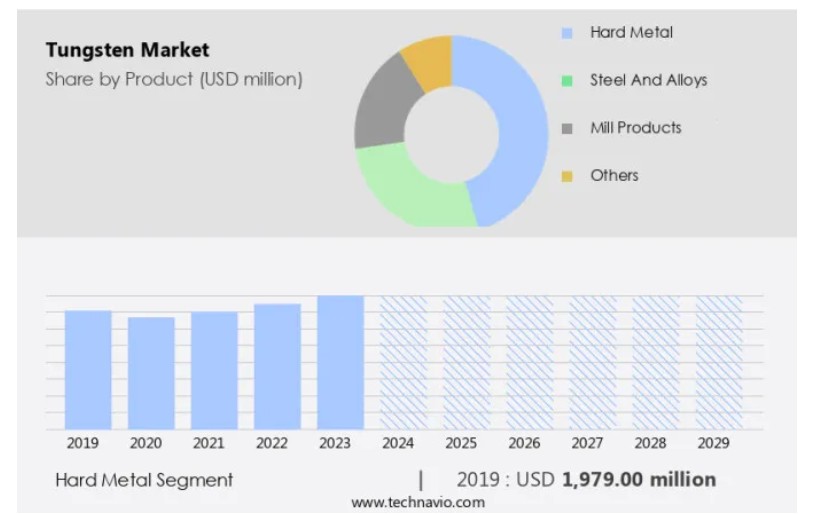Click the Hard Metal blue legend swatch

(x=567, y=33)
